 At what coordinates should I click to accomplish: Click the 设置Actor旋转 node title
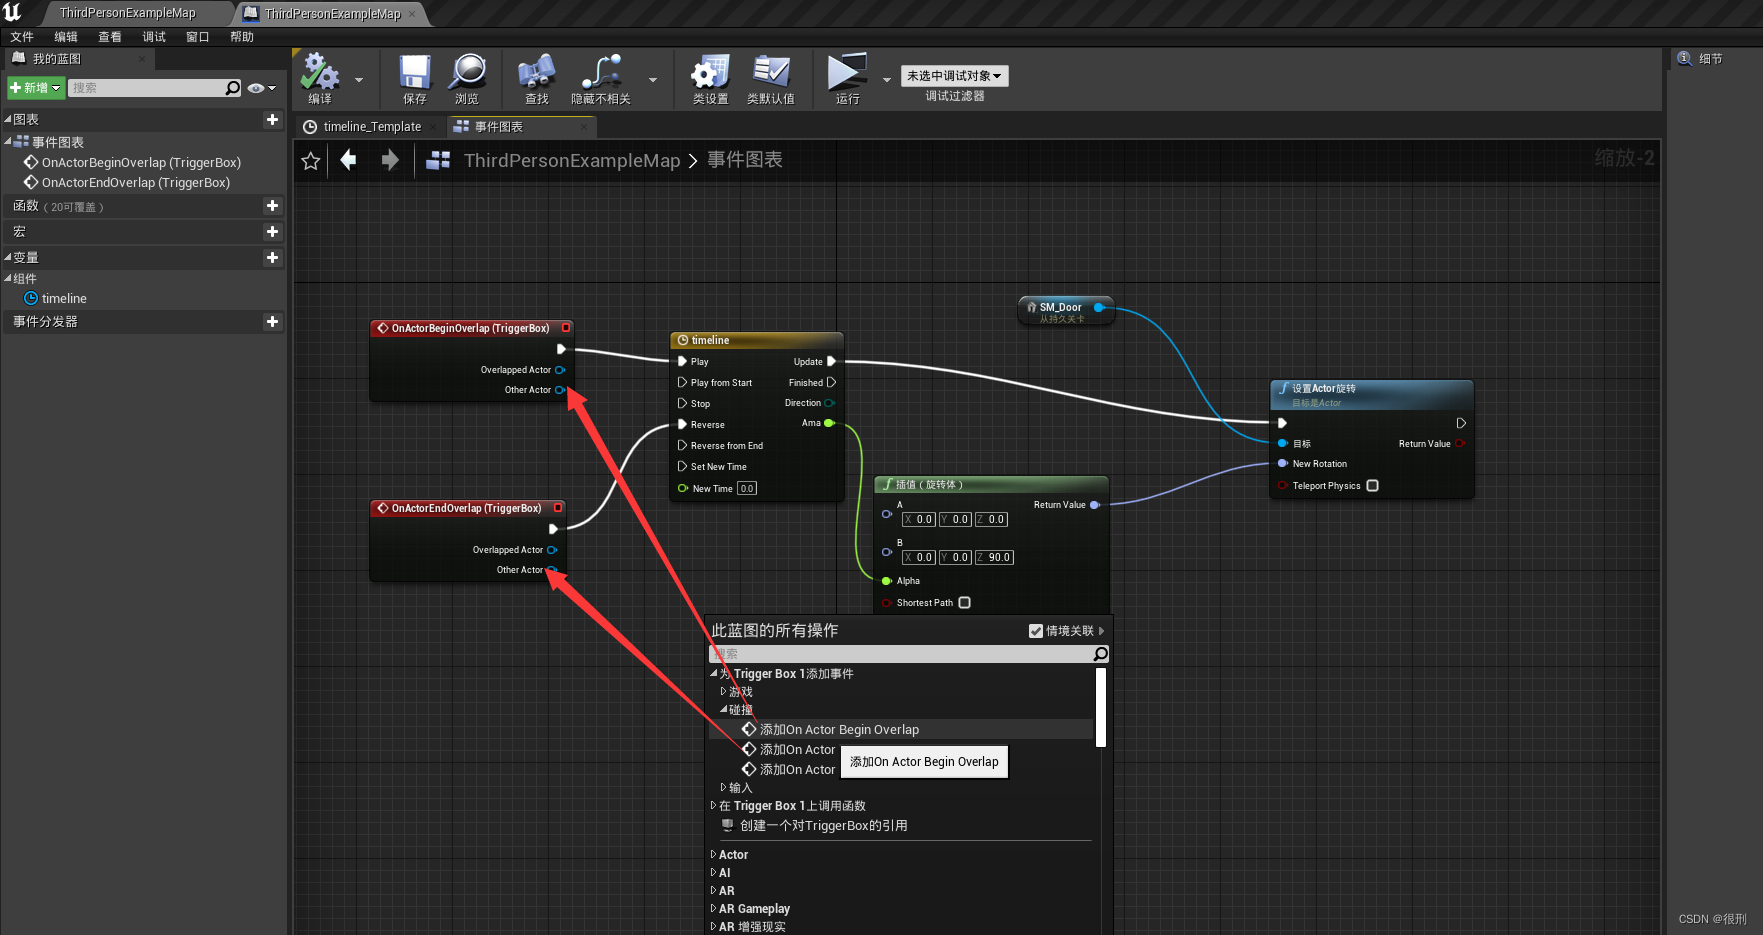(x=1323, y=388)
